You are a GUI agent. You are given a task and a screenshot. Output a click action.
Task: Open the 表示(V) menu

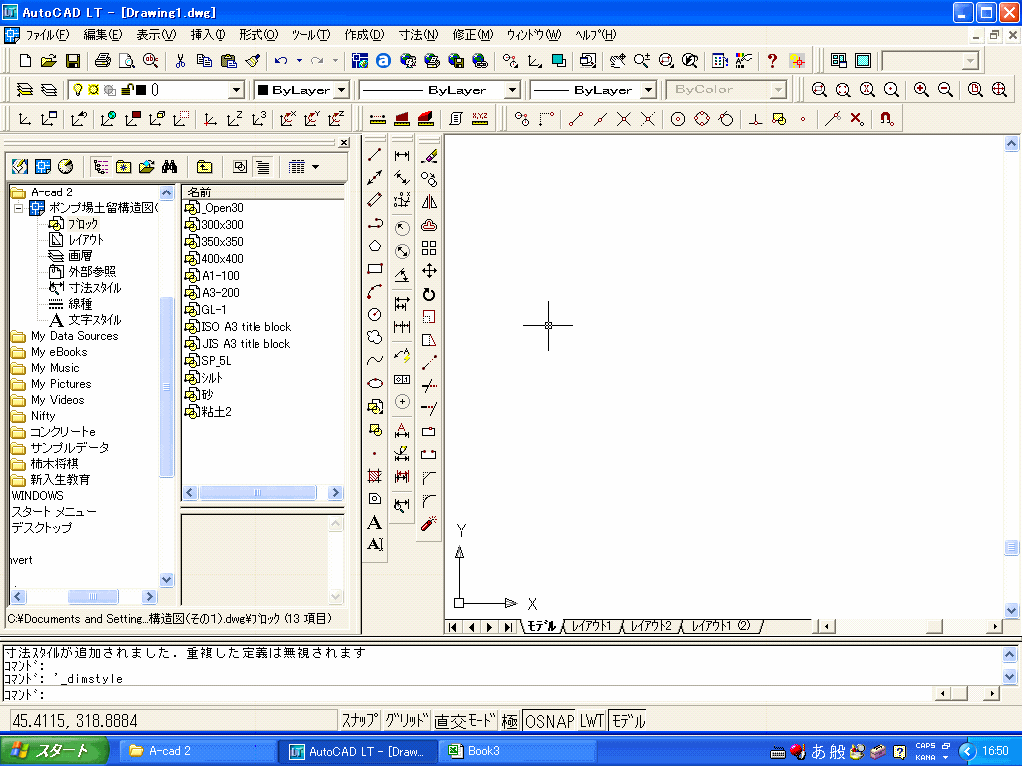(156, 35)
